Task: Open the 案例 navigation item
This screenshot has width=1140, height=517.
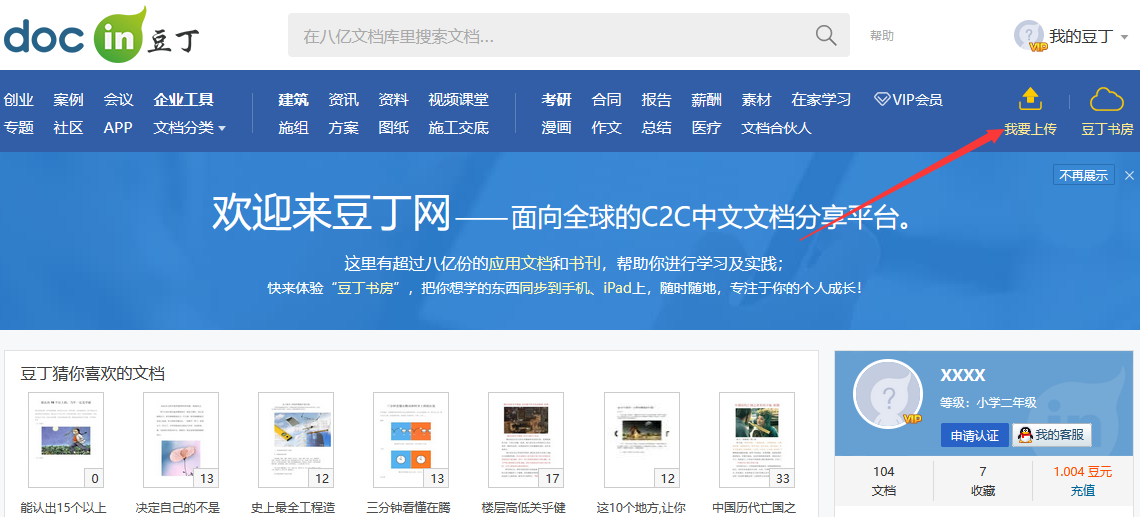Action: pyautogui.click(x=68, y=100)
